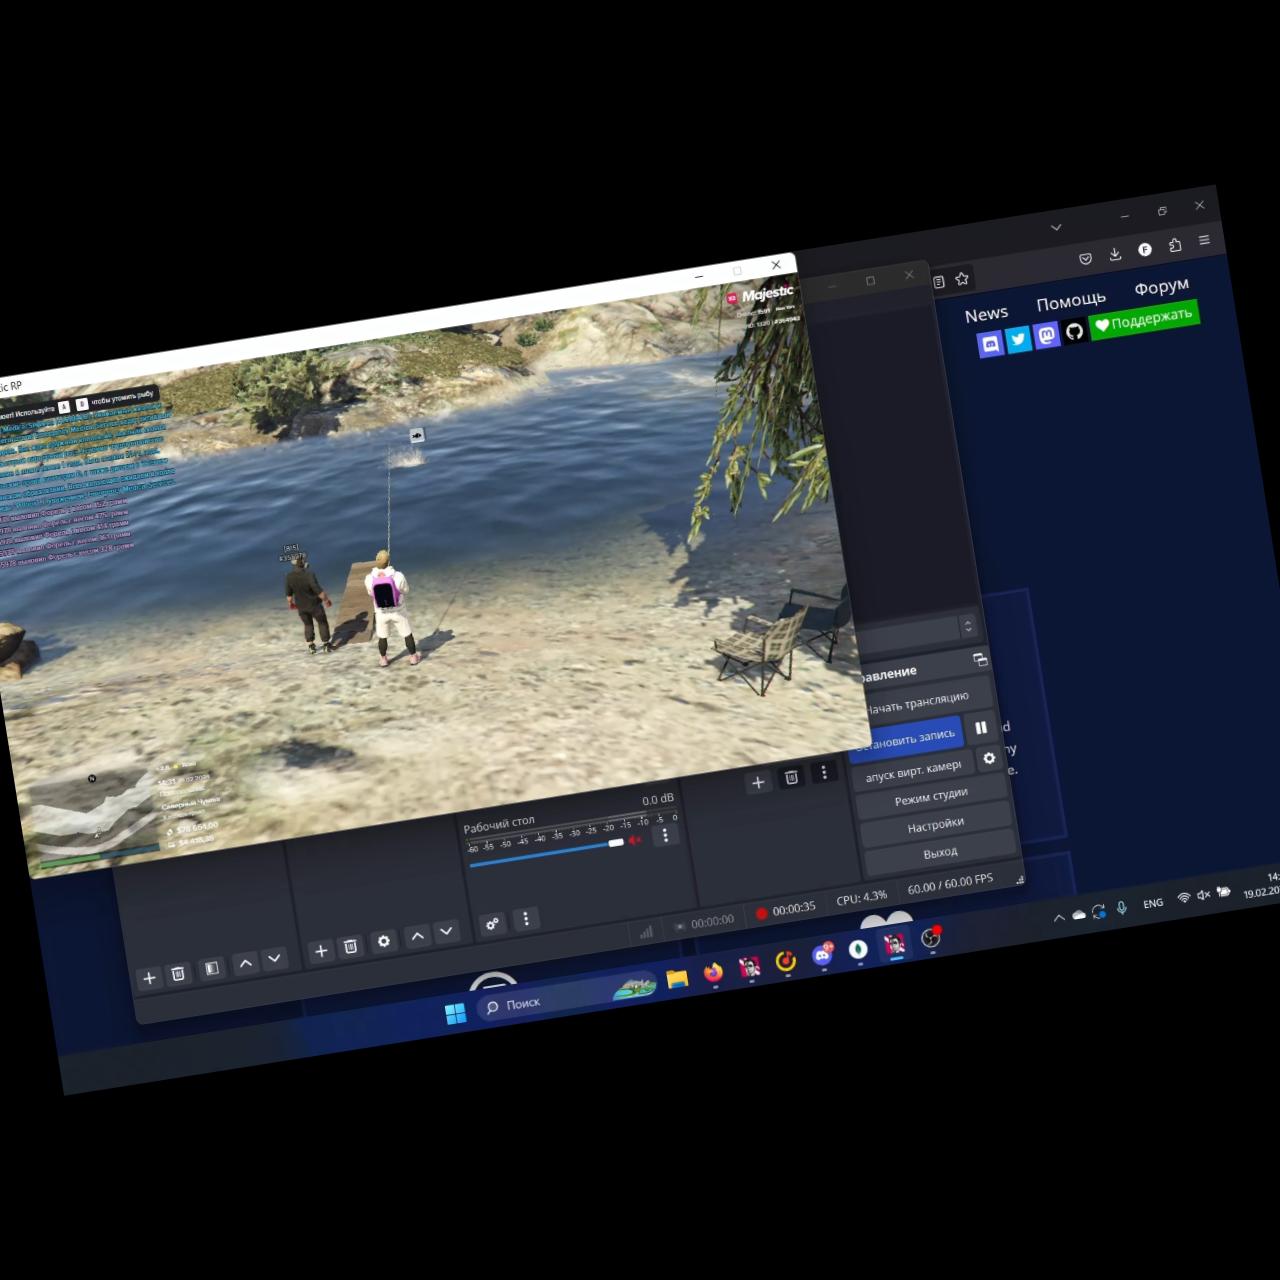Mute the Рабочий стол audio speaker icon
This screenshot has height=1280, width=1280.
[x=636, y=840]
